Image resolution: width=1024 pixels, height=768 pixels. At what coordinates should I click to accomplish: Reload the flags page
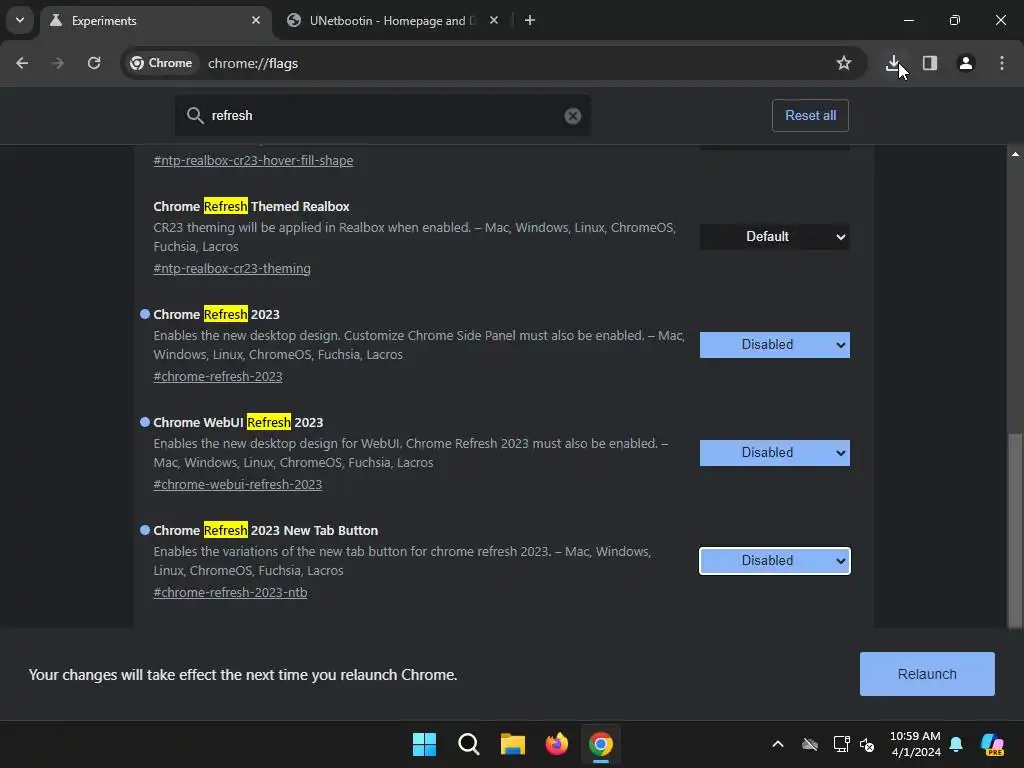(94, 63)
